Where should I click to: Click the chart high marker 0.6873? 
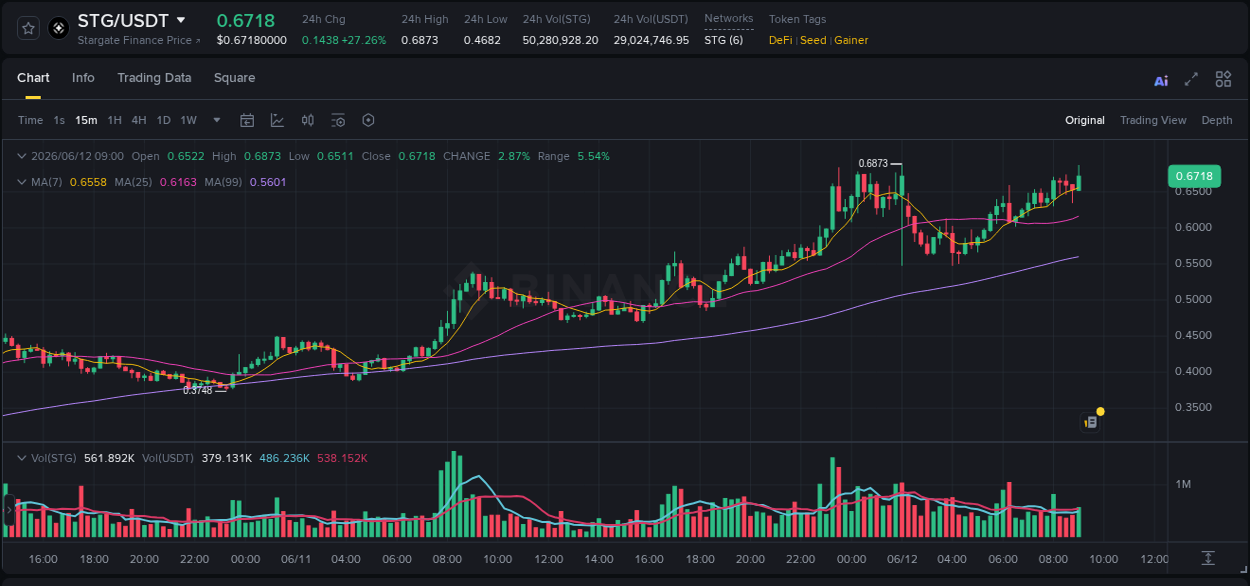point(873,163)
